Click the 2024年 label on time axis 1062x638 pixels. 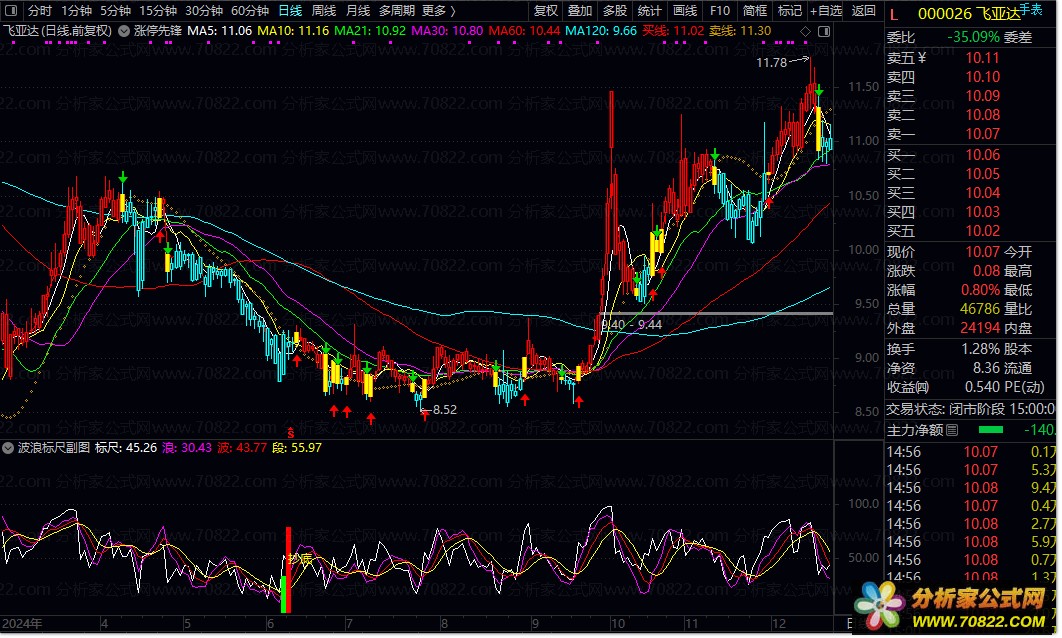point(22,623)
